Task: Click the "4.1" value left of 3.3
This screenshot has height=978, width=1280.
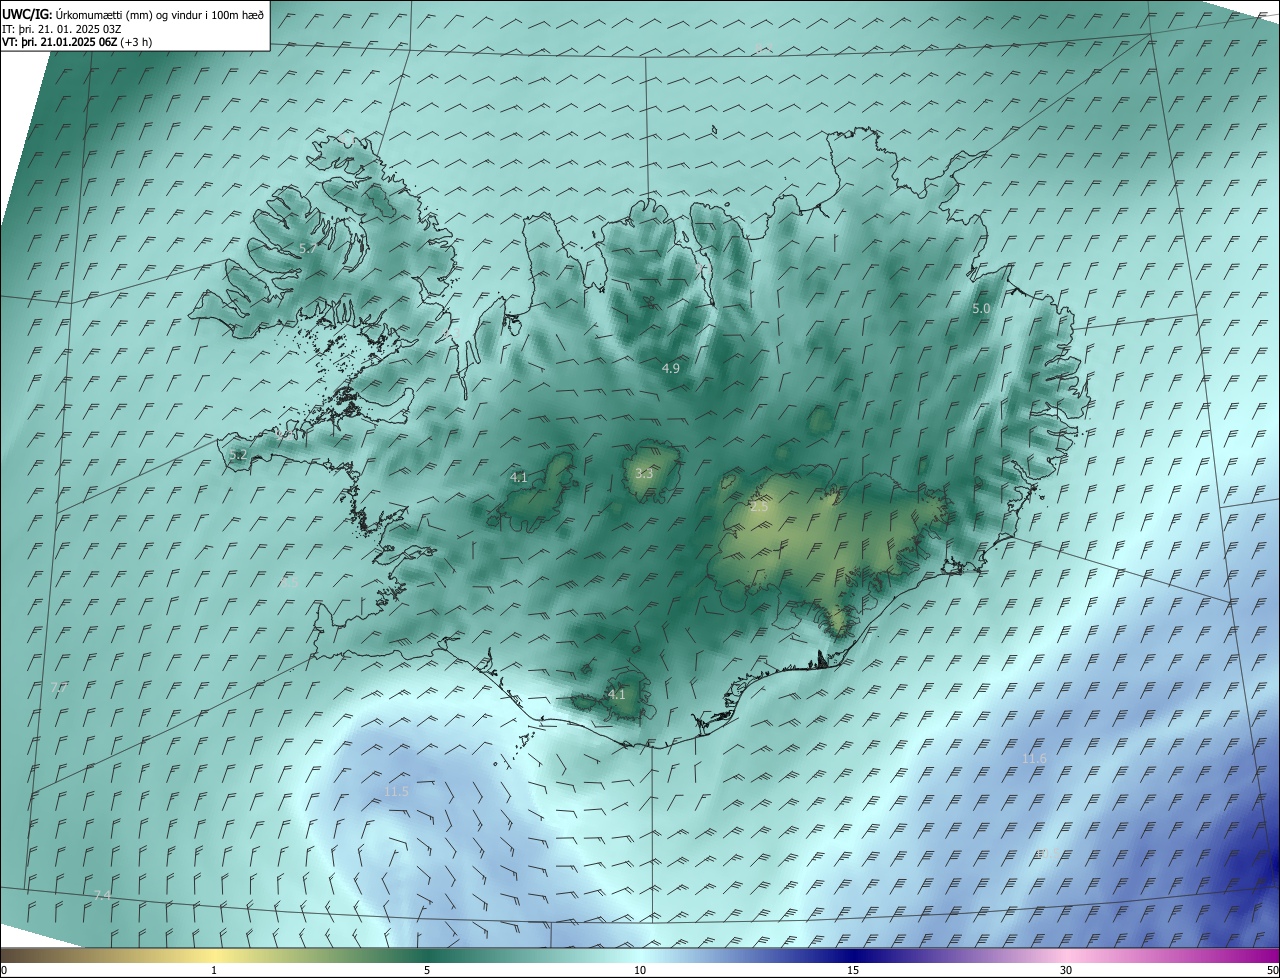Action: coord(519,478)
